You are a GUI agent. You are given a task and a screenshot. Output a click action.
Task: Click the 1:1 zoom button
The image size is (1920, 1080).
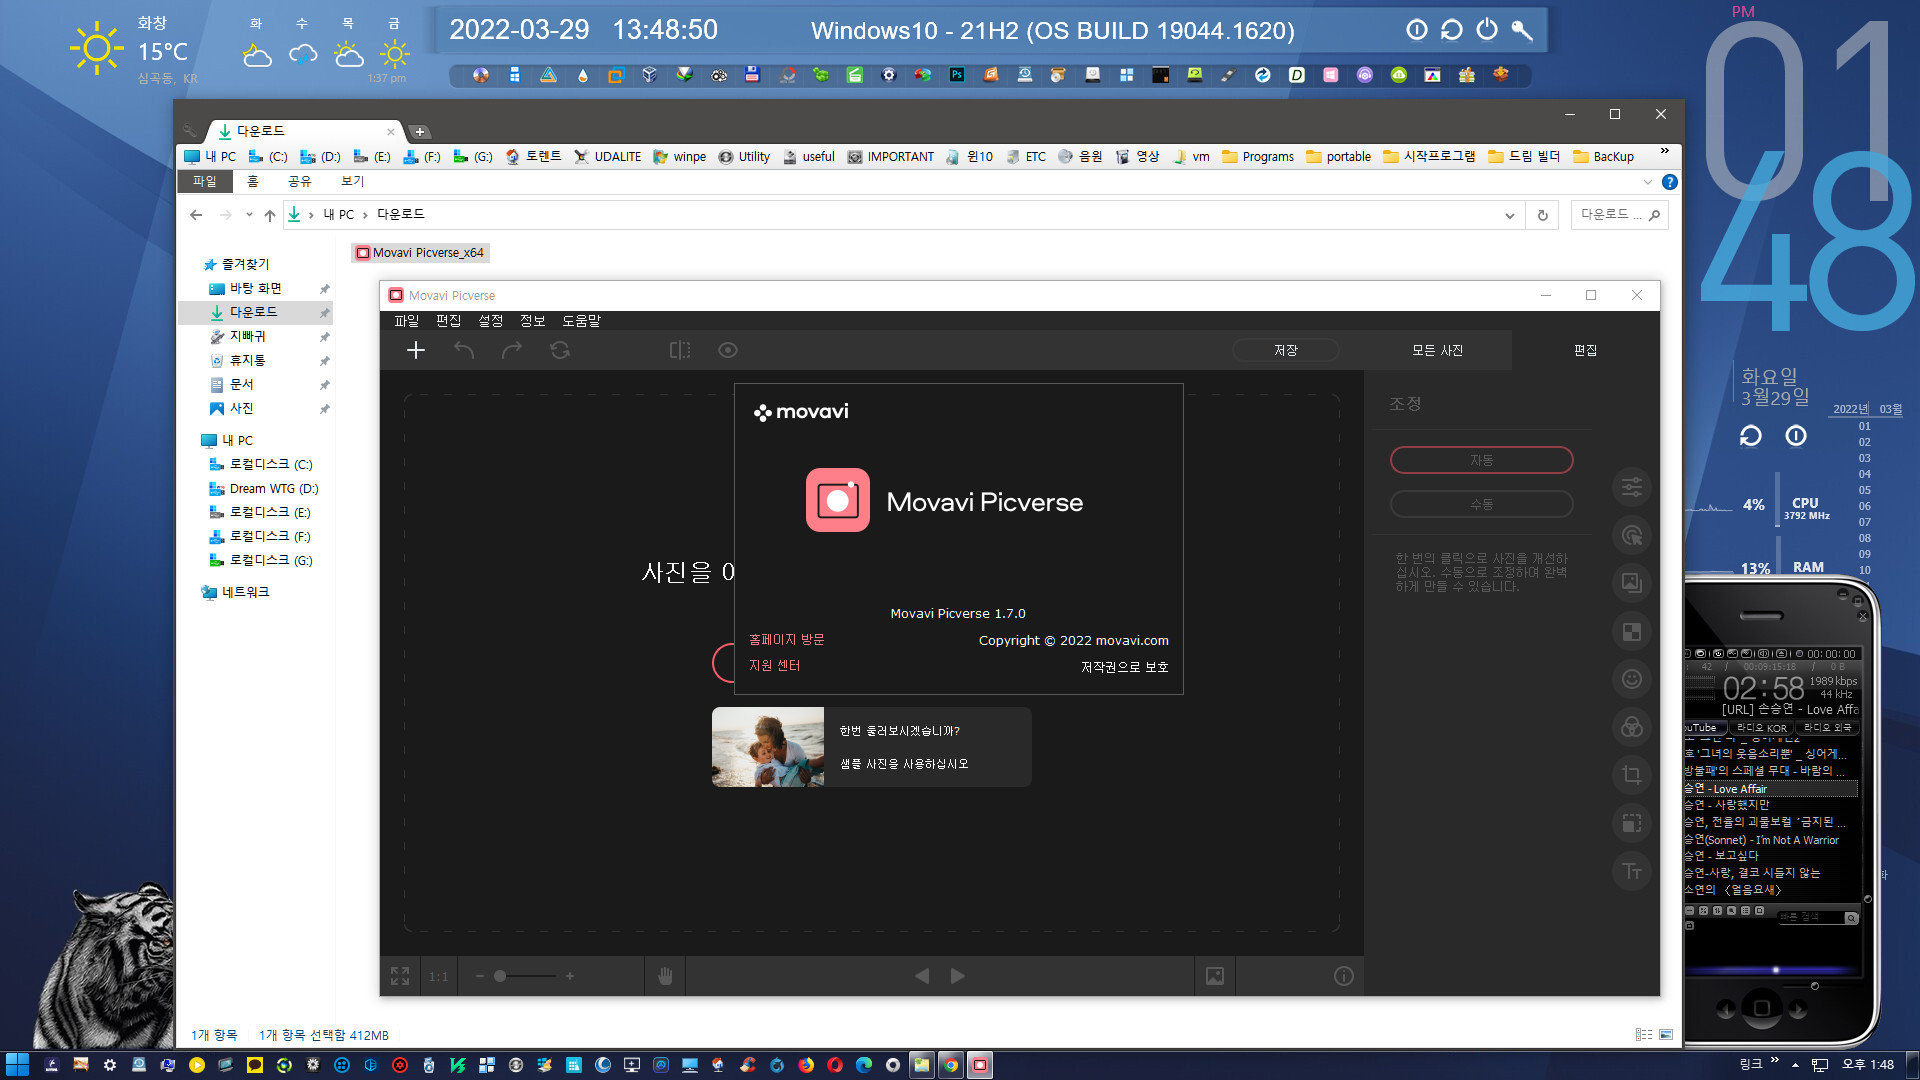coord(439,977)
